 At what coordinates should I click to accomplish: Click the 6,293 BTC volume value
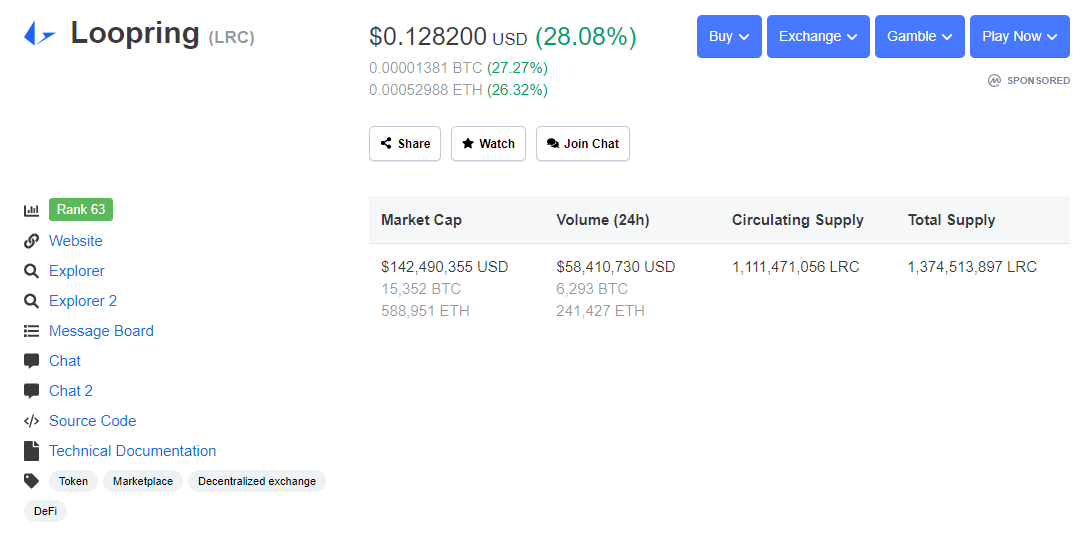pos(592,289)
